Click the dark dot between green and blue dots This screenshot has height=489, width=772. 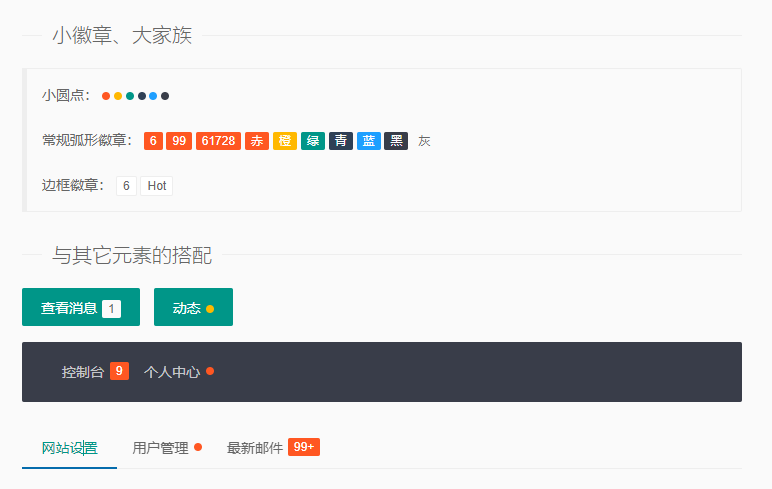[141, 96]
